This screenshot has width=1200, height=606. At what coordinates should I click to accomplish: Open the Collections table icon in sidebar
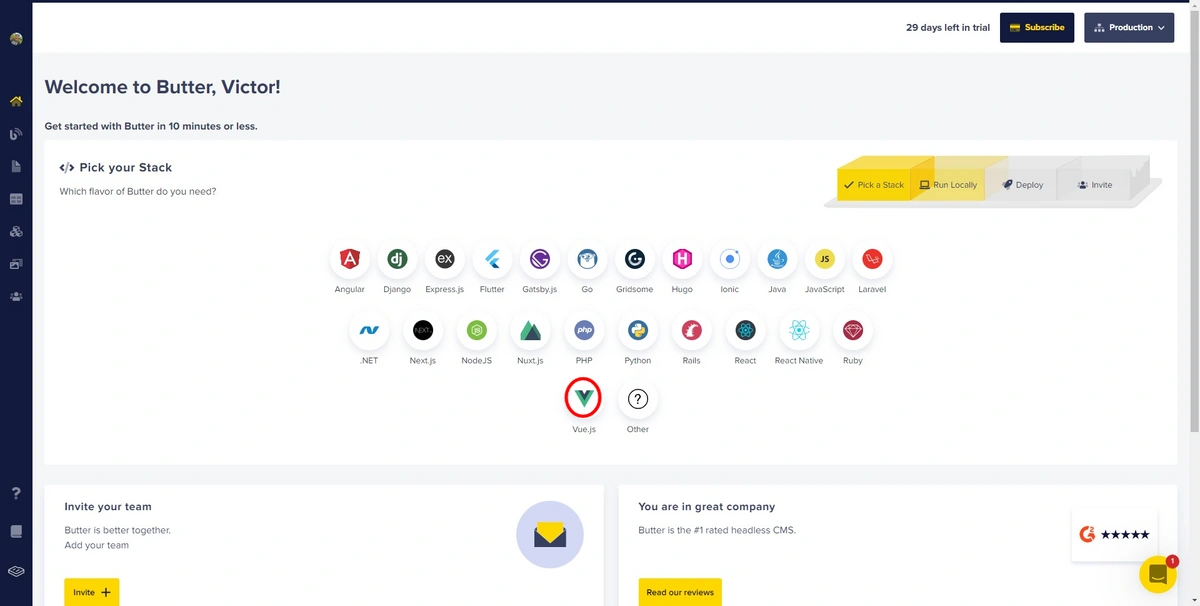click(16, 199)
